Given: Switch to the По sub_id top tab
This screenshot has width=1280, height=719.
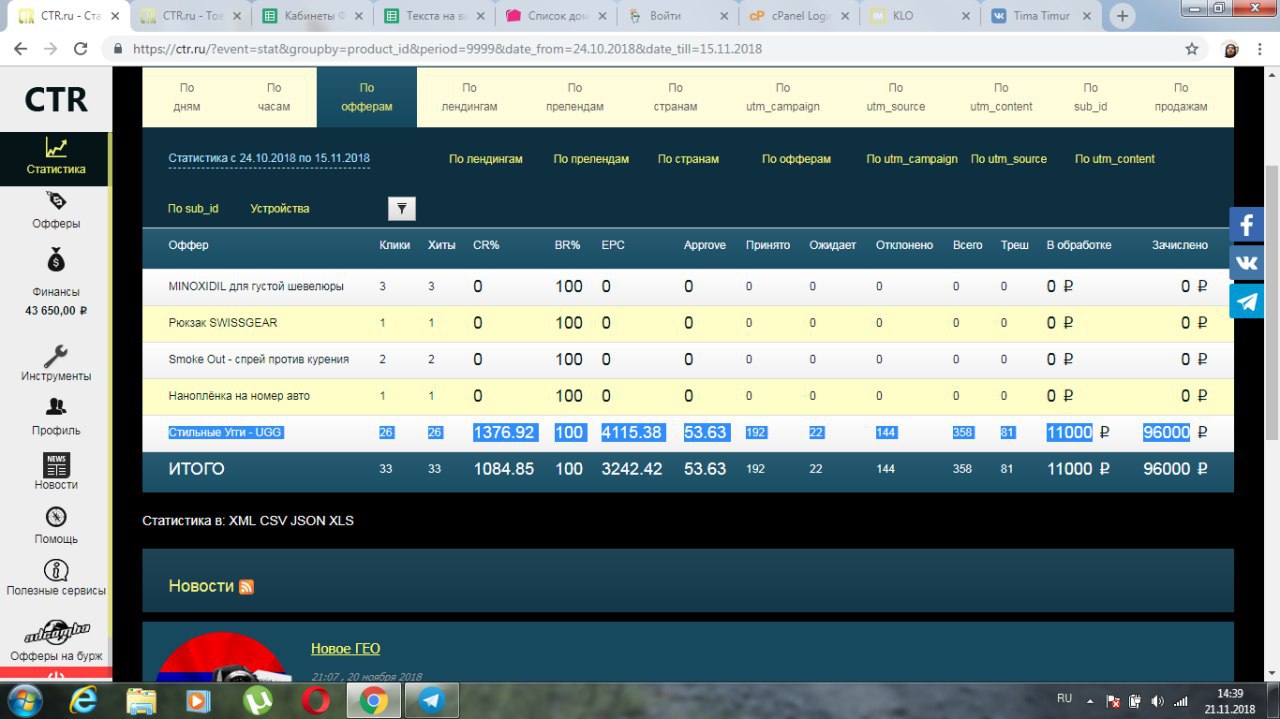Looking at the screenshot, I should 1090,97.
